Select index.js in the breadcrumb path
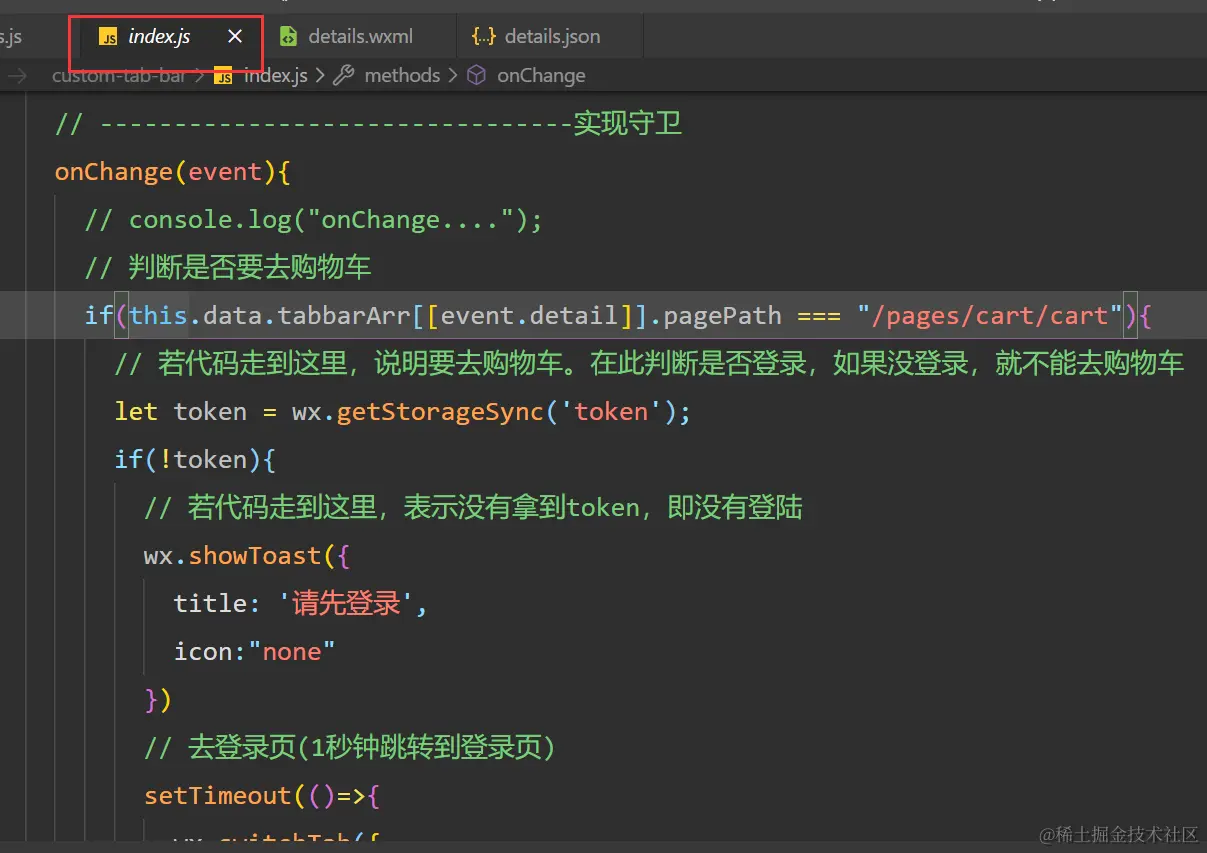Image resolution: width=1207 pixels, height=853 pixels. [x=276, y=75]
